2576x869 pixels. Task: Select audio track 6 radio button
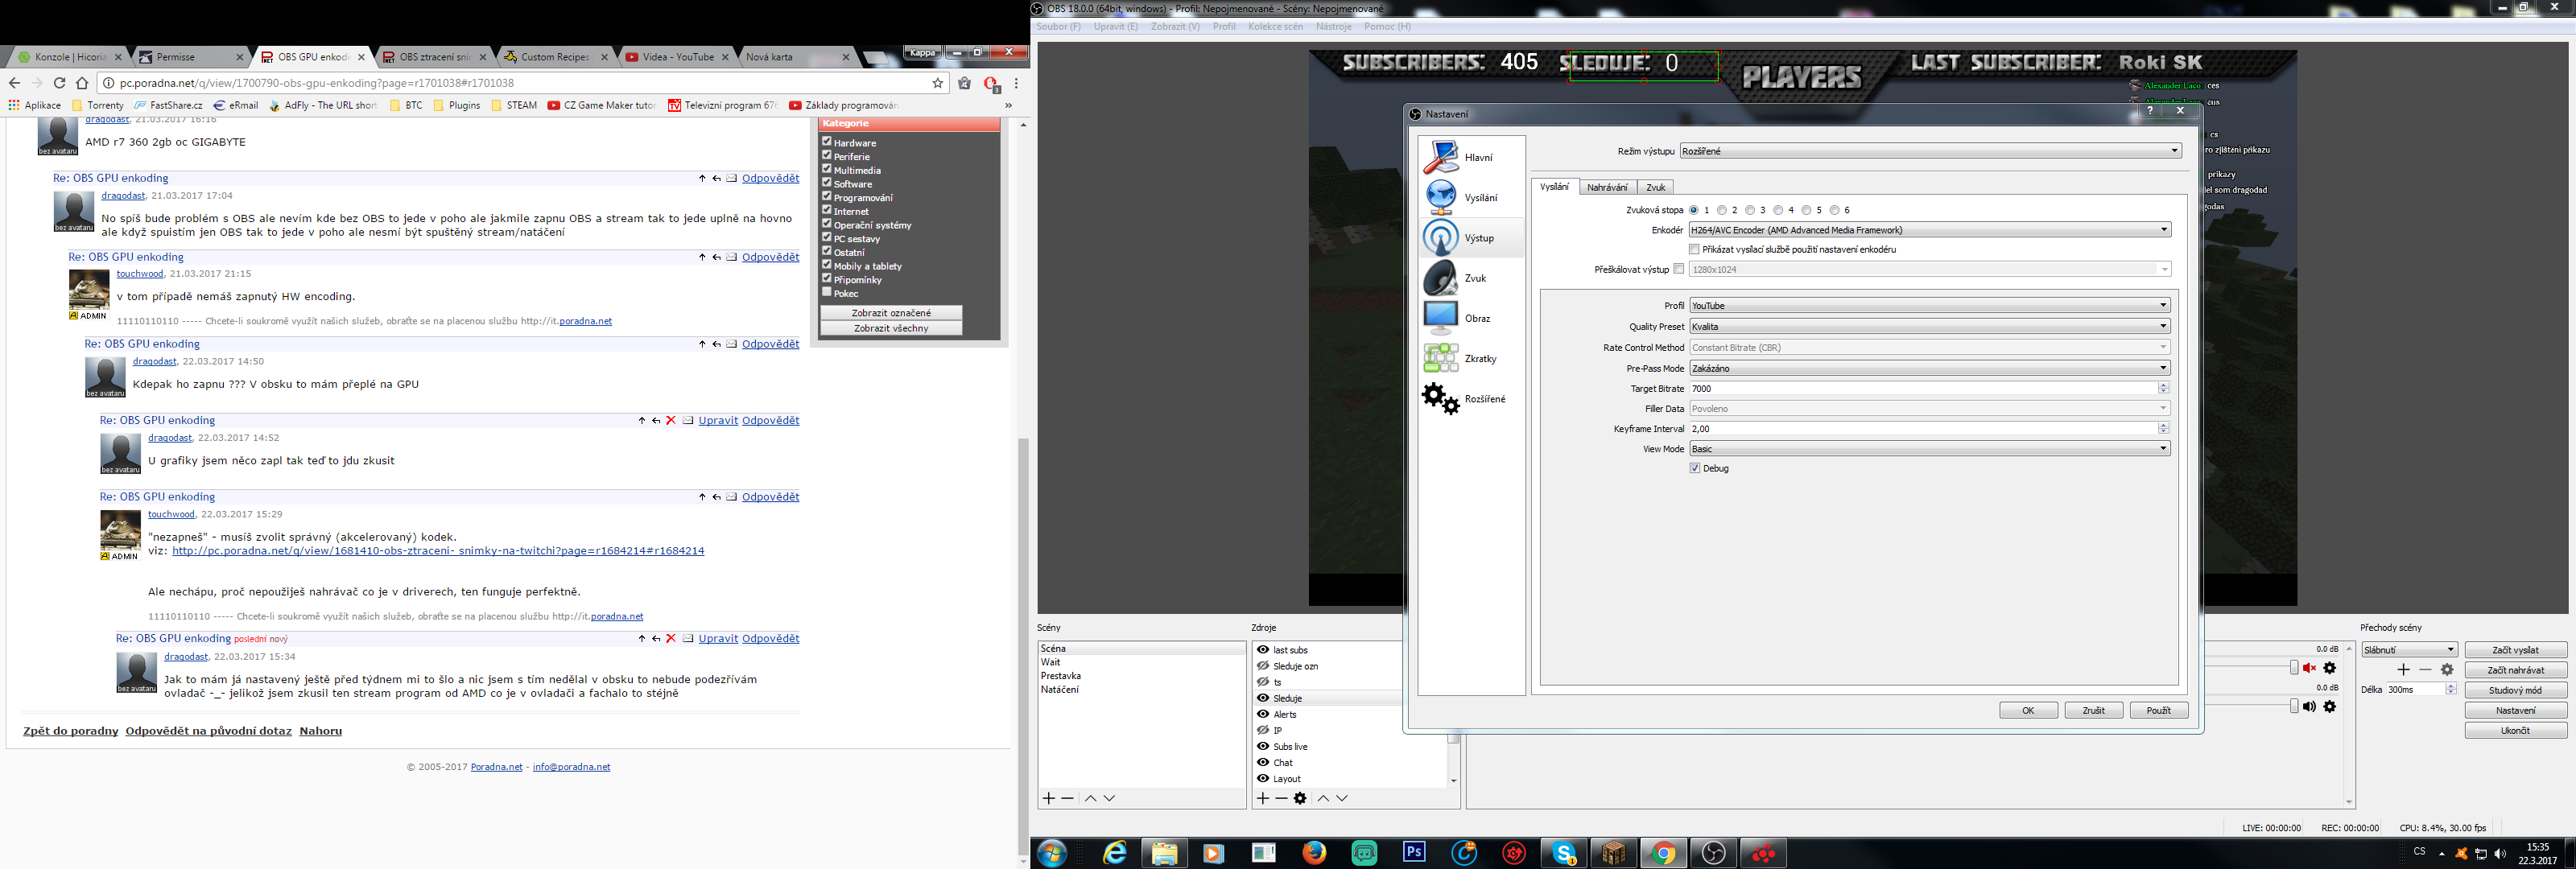1834,210
